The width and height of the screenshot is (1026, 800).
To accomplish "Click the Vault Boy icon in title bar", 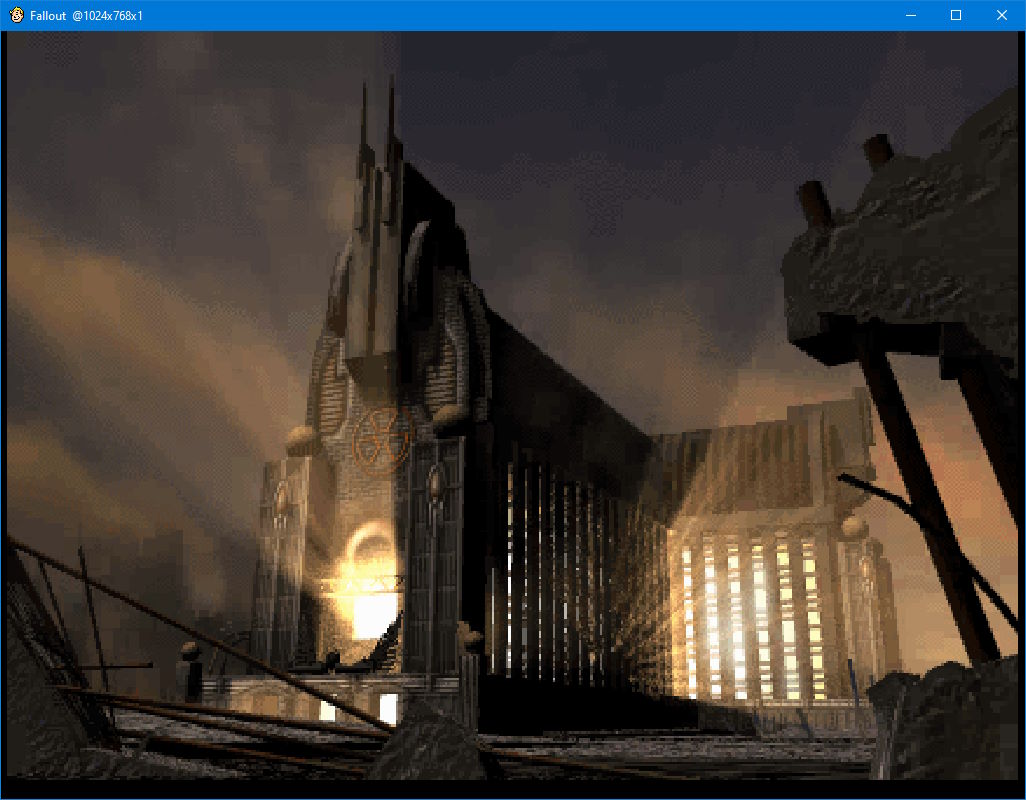I will pyautogui.click(x=16, y=15).
